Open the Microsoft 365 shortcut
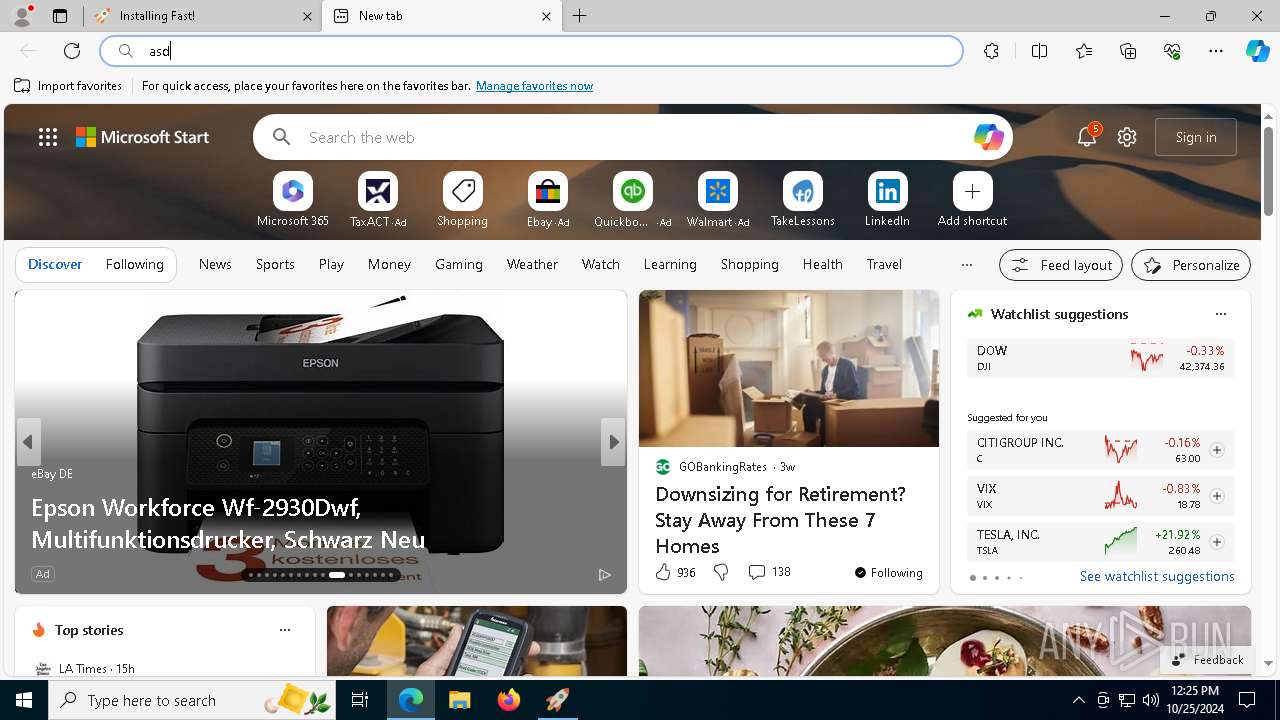1280x720 pixels. click(x=293, y=200)
